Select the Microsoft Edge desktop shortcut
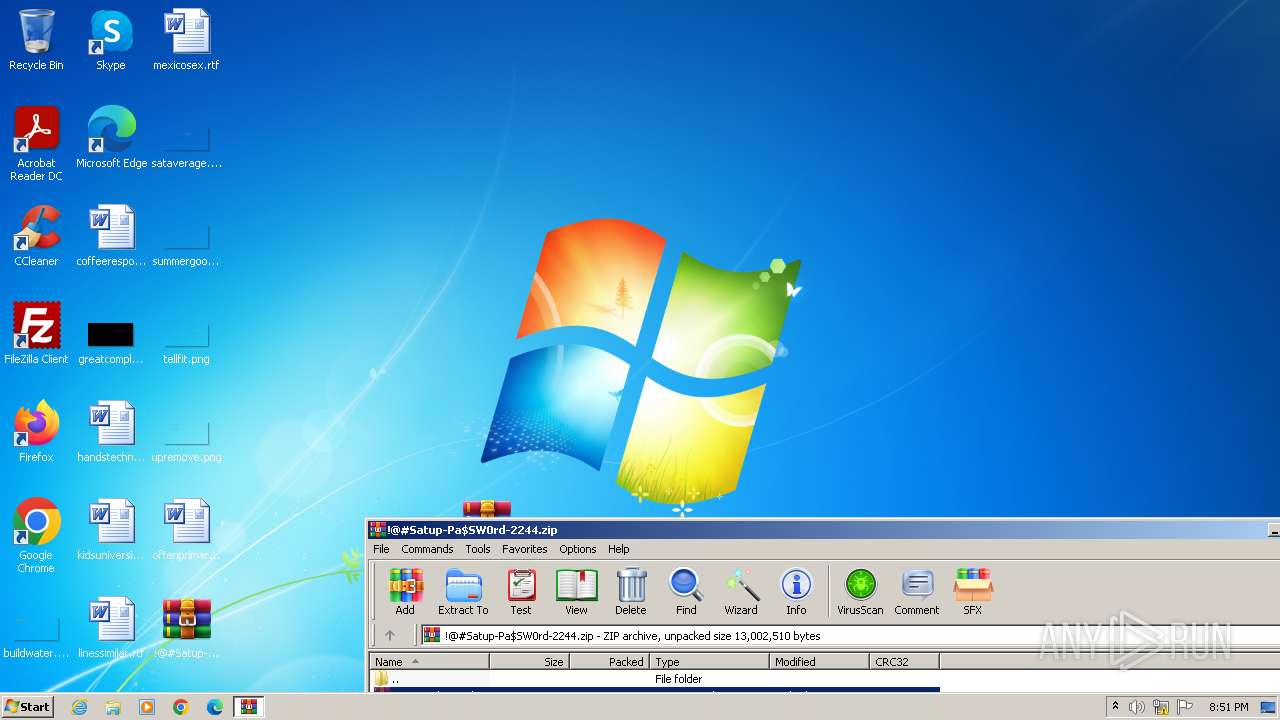 pyautogui.click(x=111, y=137)
